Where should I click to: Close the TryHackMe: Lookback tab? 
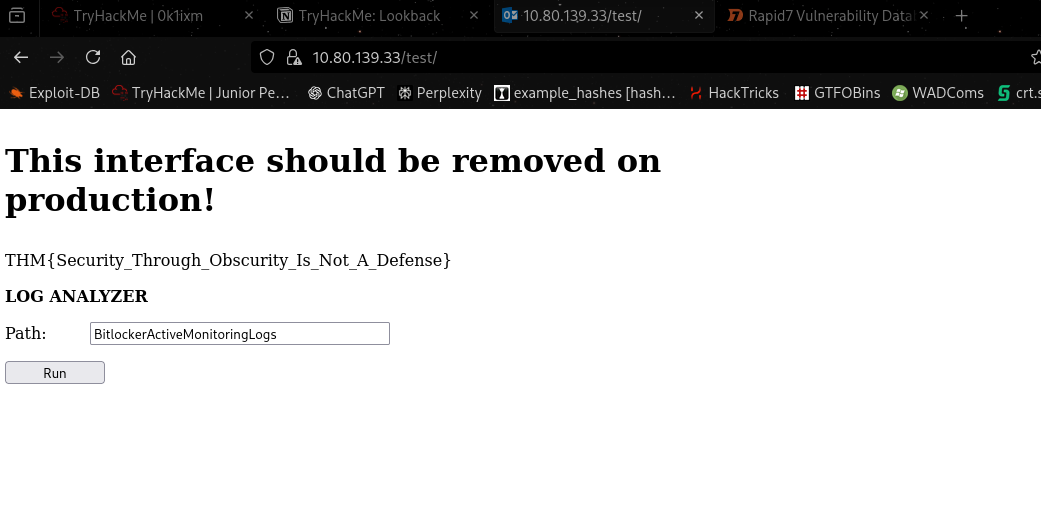474,16
